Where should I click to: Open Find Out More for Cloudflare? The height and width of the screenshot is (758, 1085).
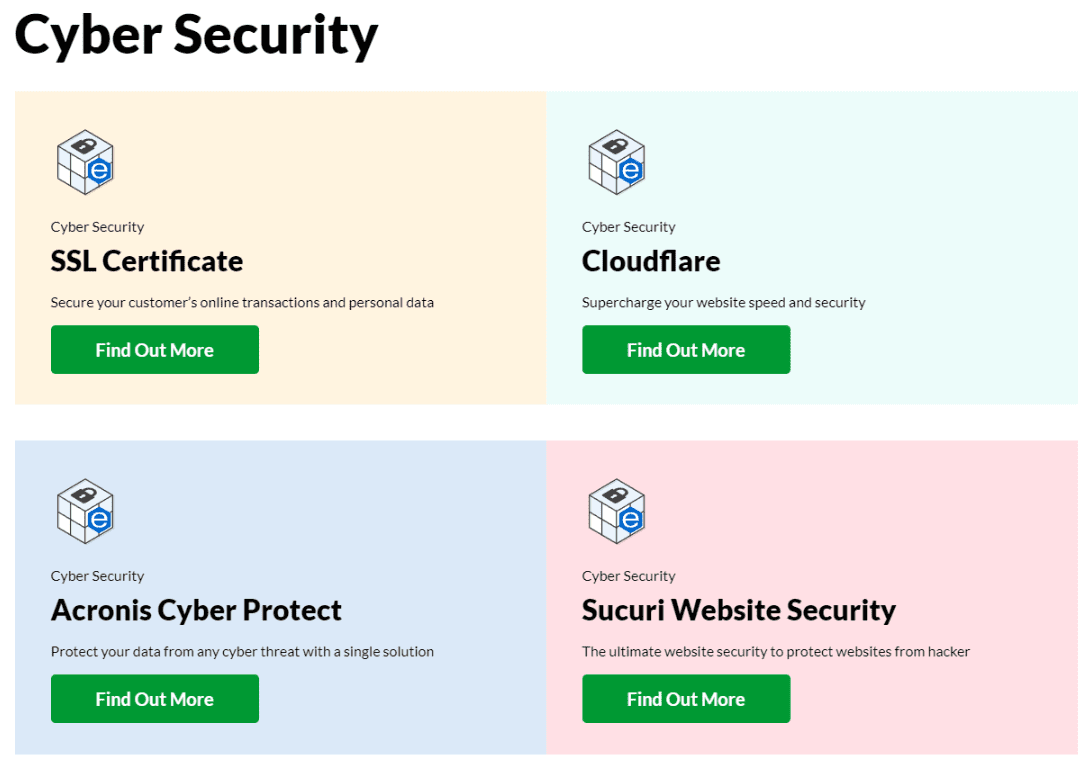[x=686, y=350]
